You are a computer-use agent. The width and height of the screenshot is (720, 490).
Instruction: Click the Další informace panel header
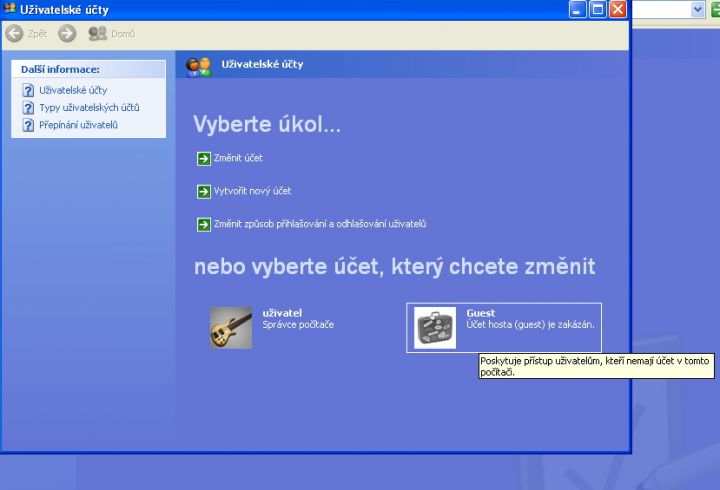pos(89,69)
